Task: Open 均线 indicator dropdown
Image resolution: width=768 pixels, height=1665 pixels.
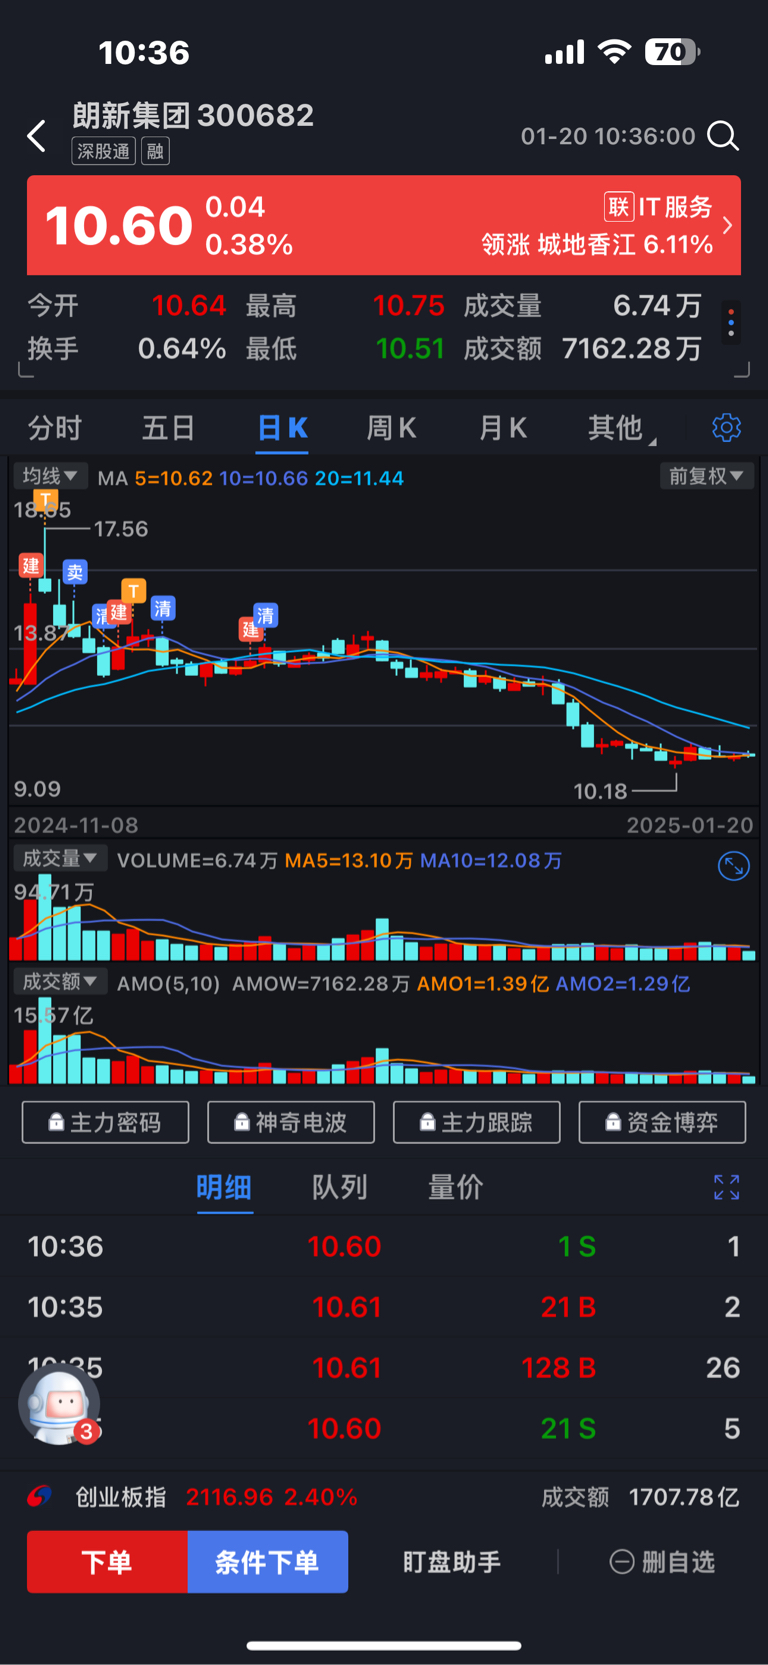Action: [x=51, y=477]
